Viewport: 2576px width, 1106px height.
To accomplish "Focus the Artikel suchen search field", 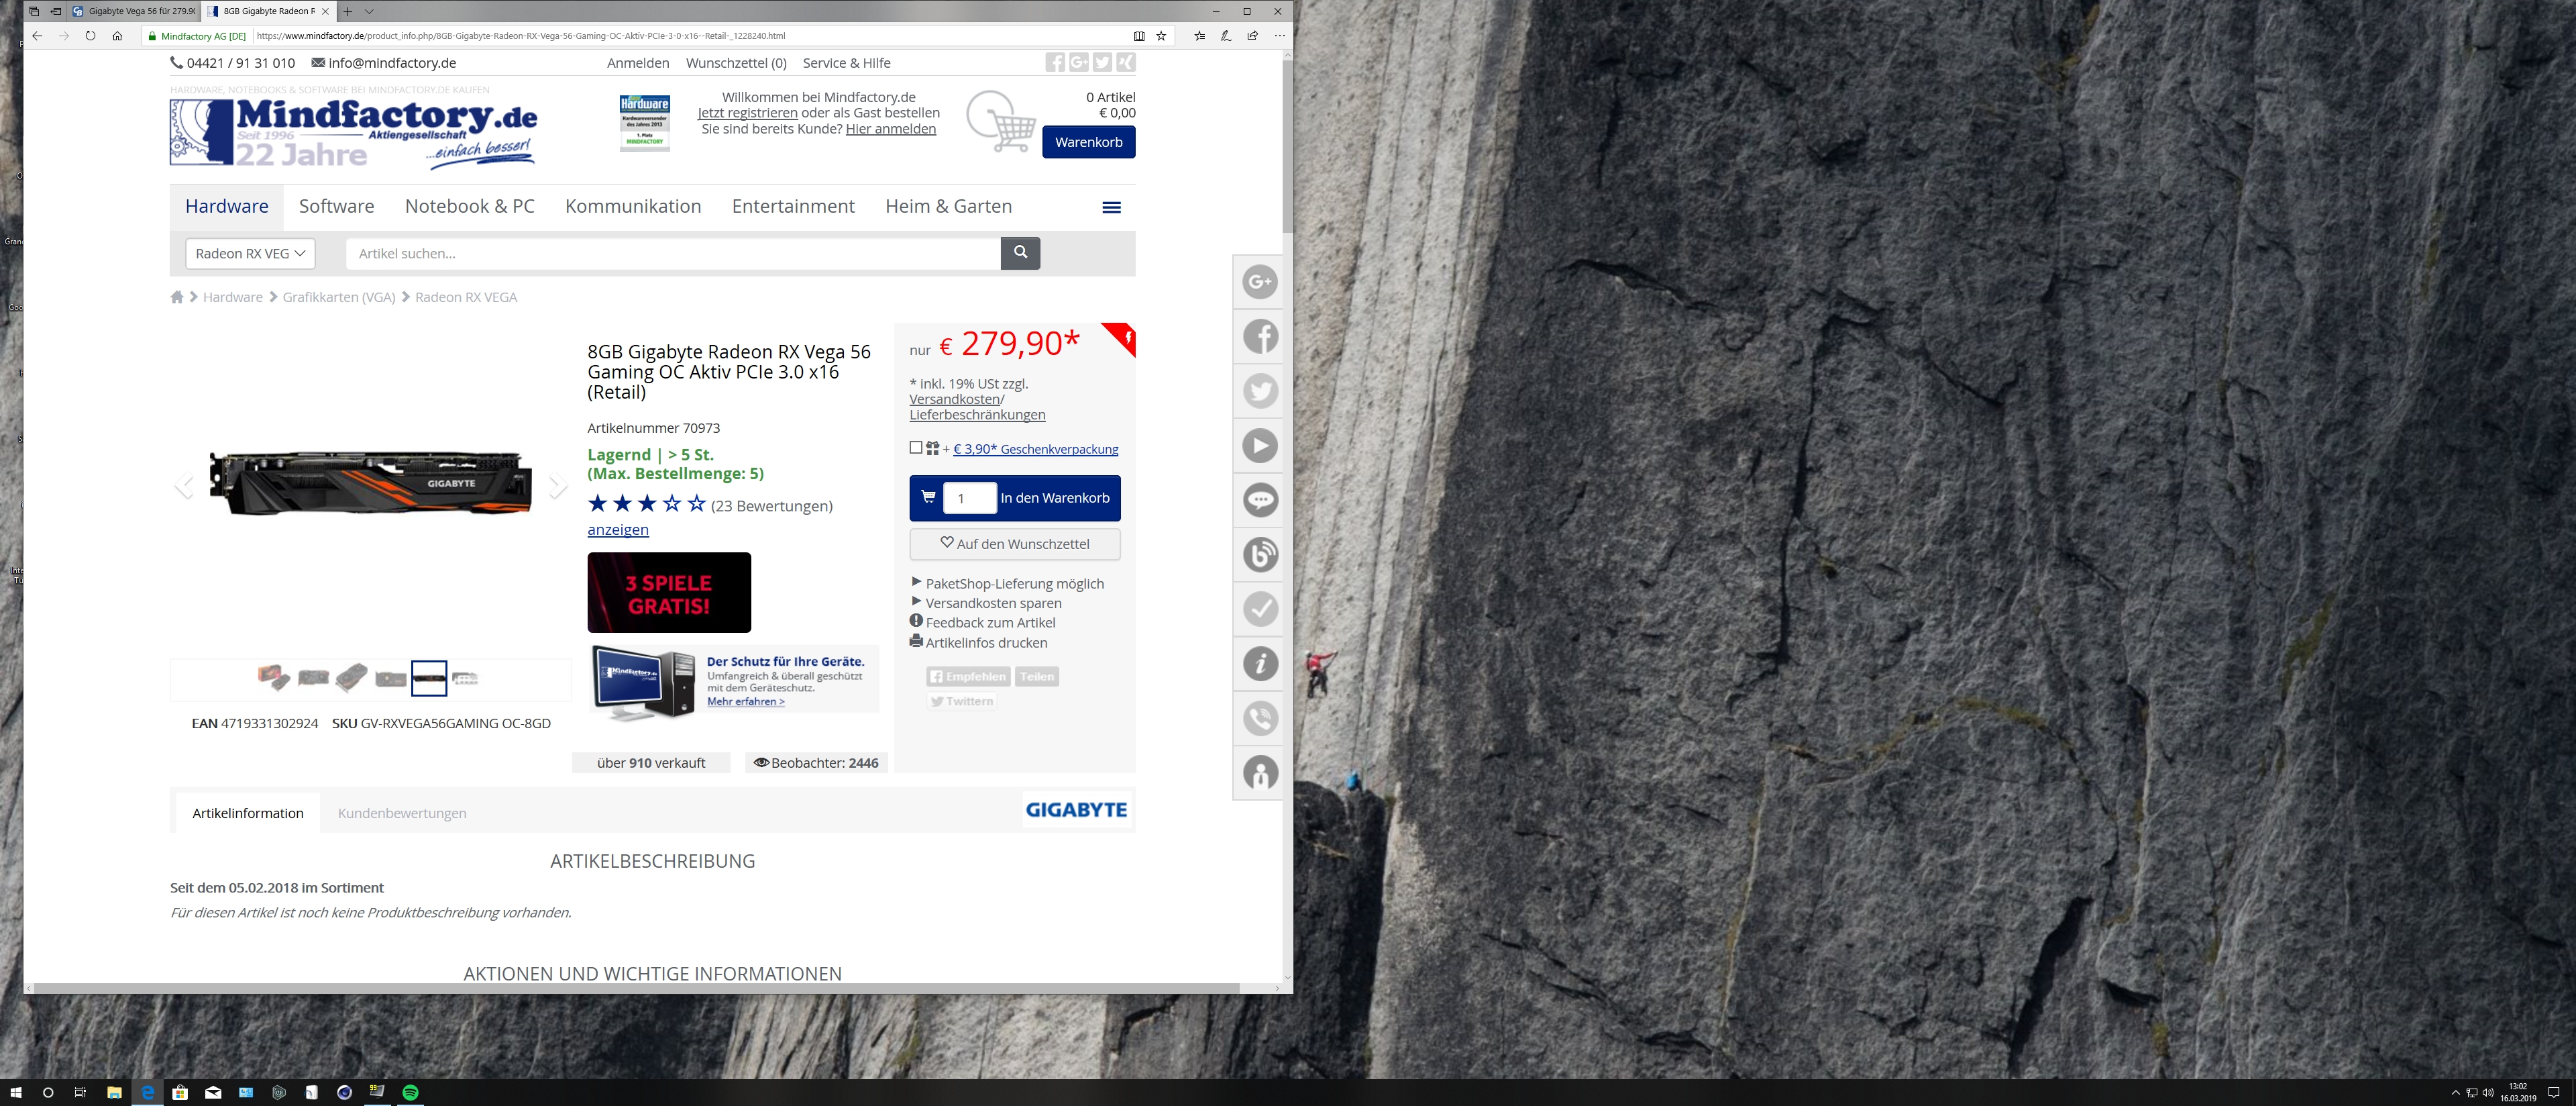I will tap(672, 253).
